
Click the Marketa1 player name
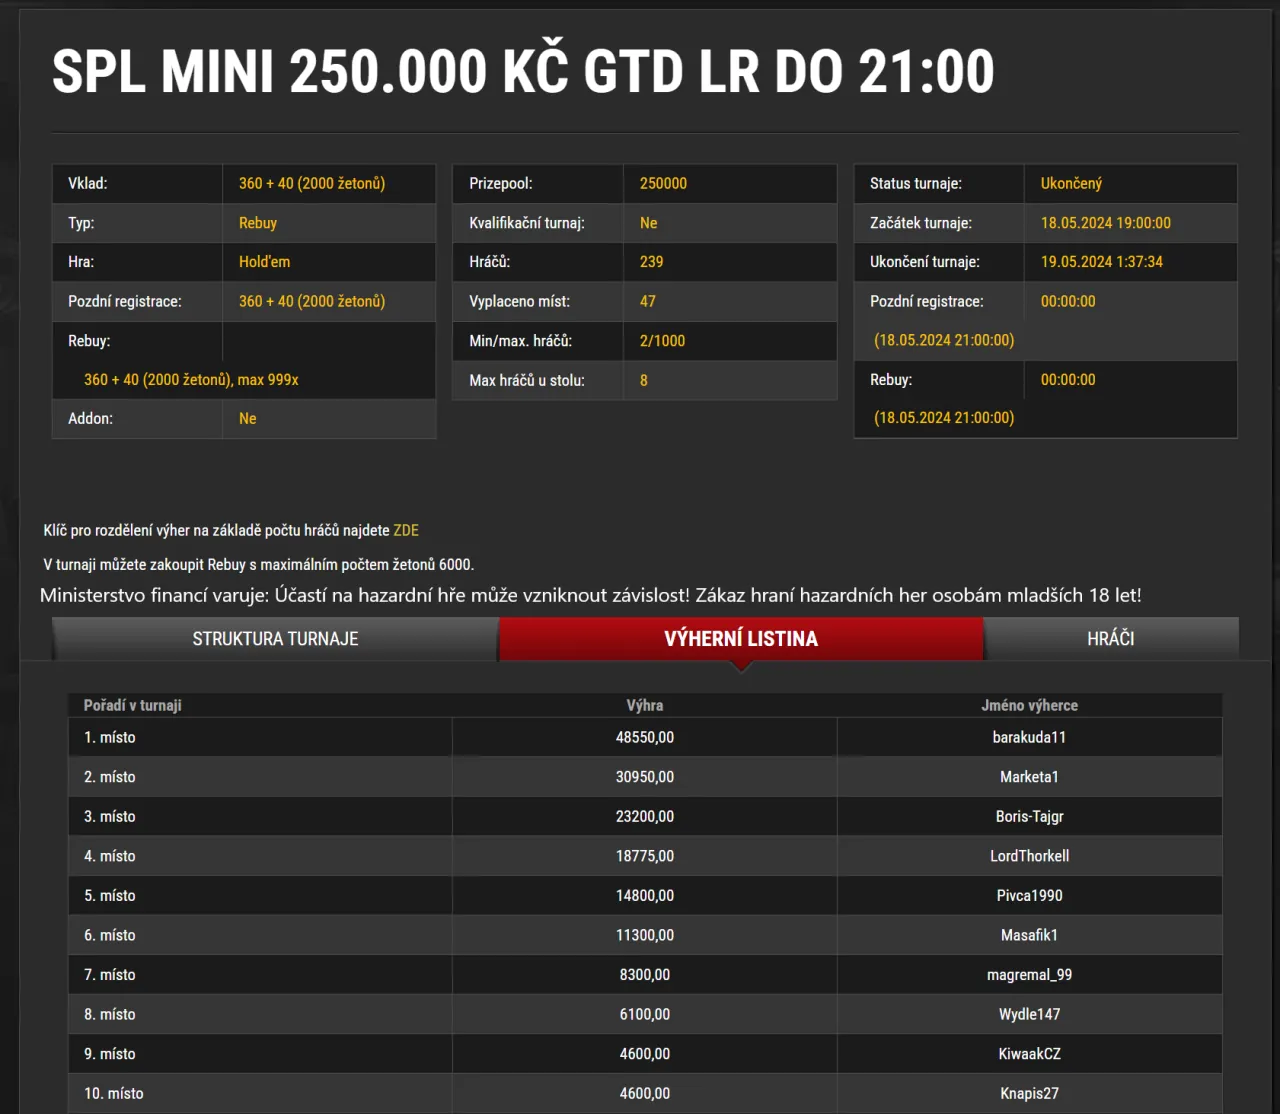click(x=1029, y=776)
